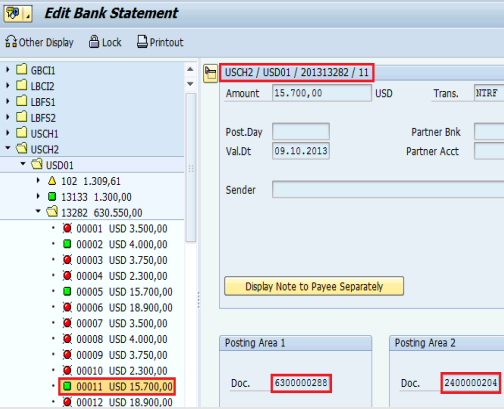Click red status icon of item 00003
Viewport: 504px width, 409px height.
click(x=67, y=260)
